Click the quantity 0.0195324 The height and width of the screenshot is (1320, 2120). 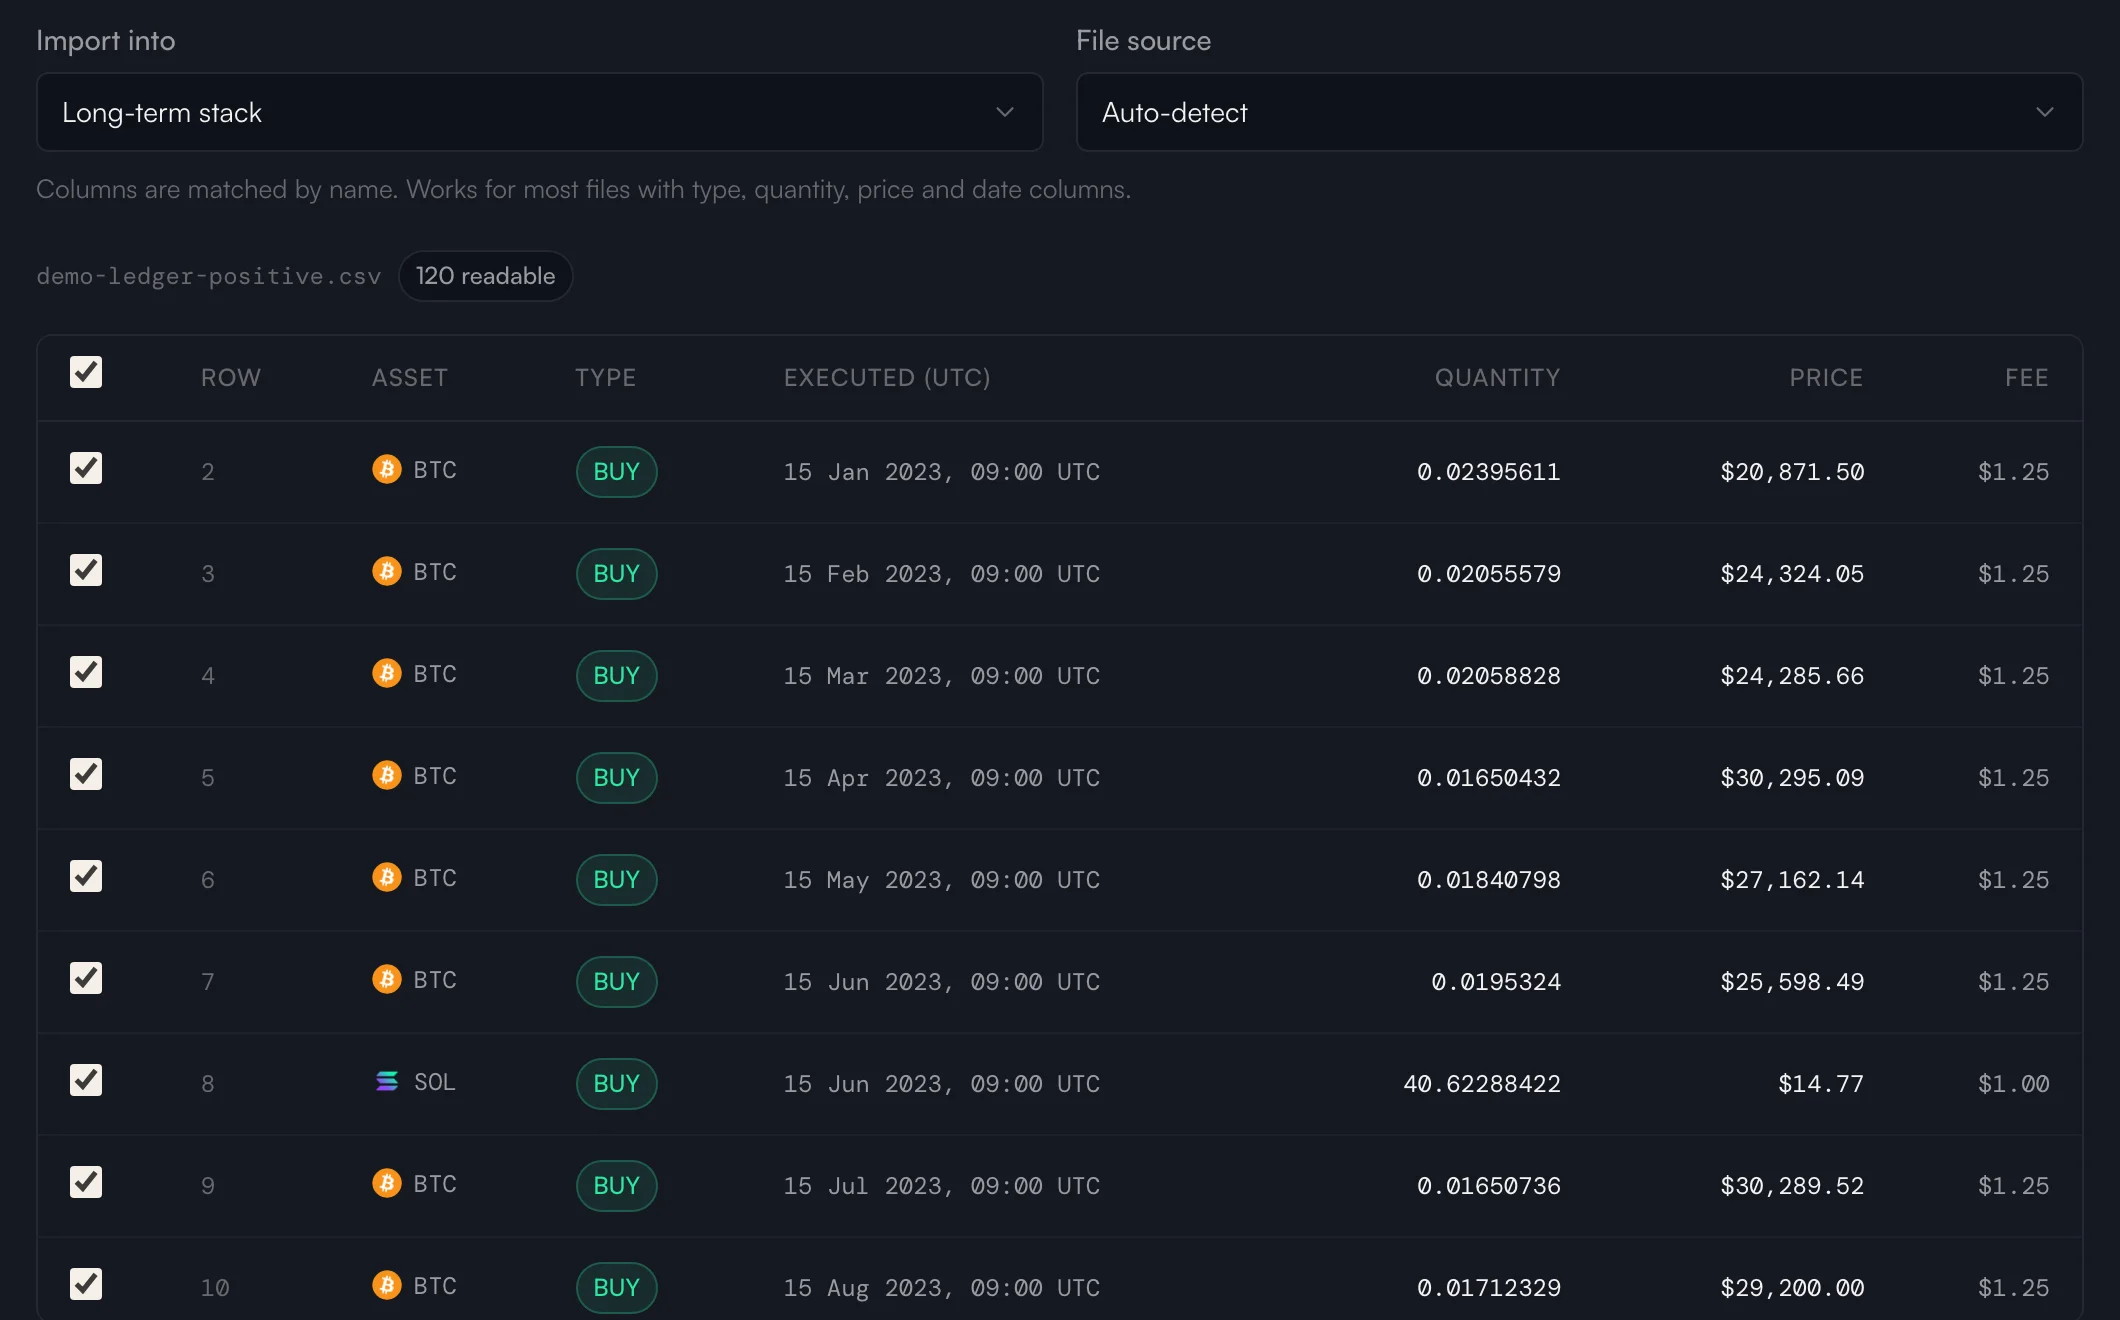point(1496,981)
